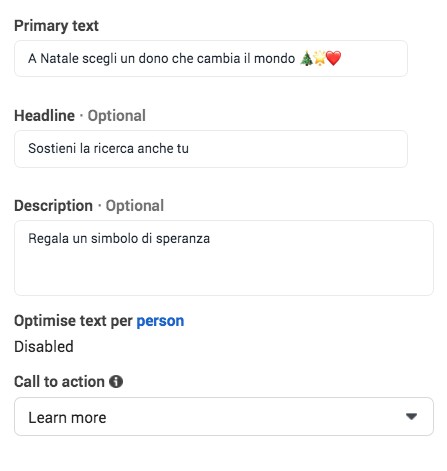This screenshot has height=471, width=447.
Task: Click the Optional tag next to Headline
Action: 117,116
